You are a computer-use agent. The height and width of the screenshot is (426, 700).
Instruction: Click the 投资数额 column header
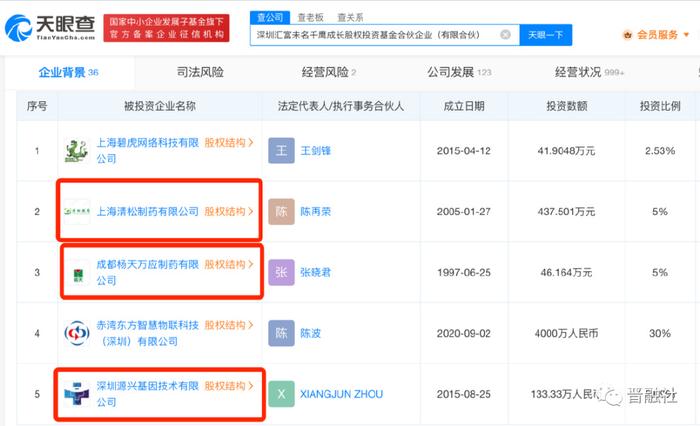pos(567,106)
